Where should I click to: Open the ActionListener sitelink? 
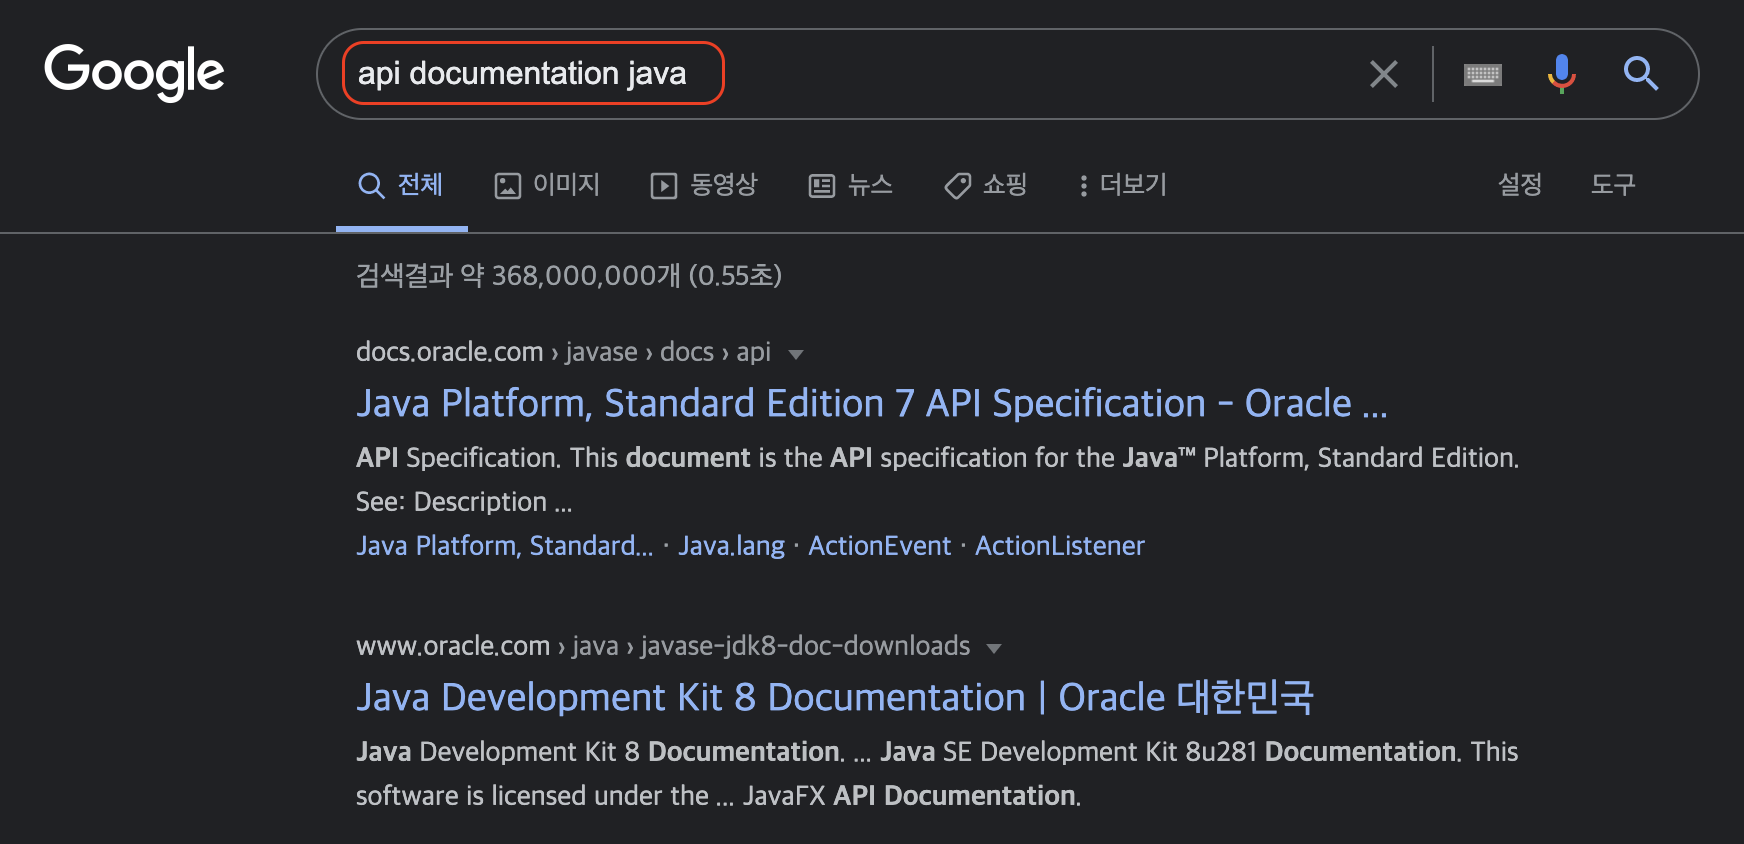click(x=1060, y=546)
